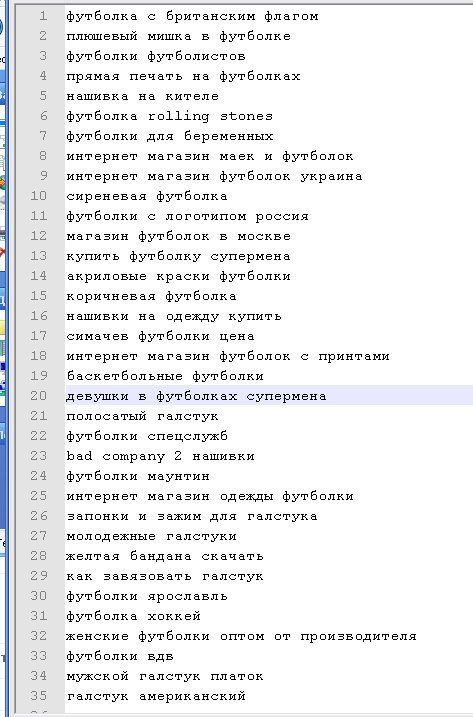The height and width of the screenshot is (717, 473).
Task: Click the text 'плюшевый мишка в футболке'
Action: coord(178,36)
